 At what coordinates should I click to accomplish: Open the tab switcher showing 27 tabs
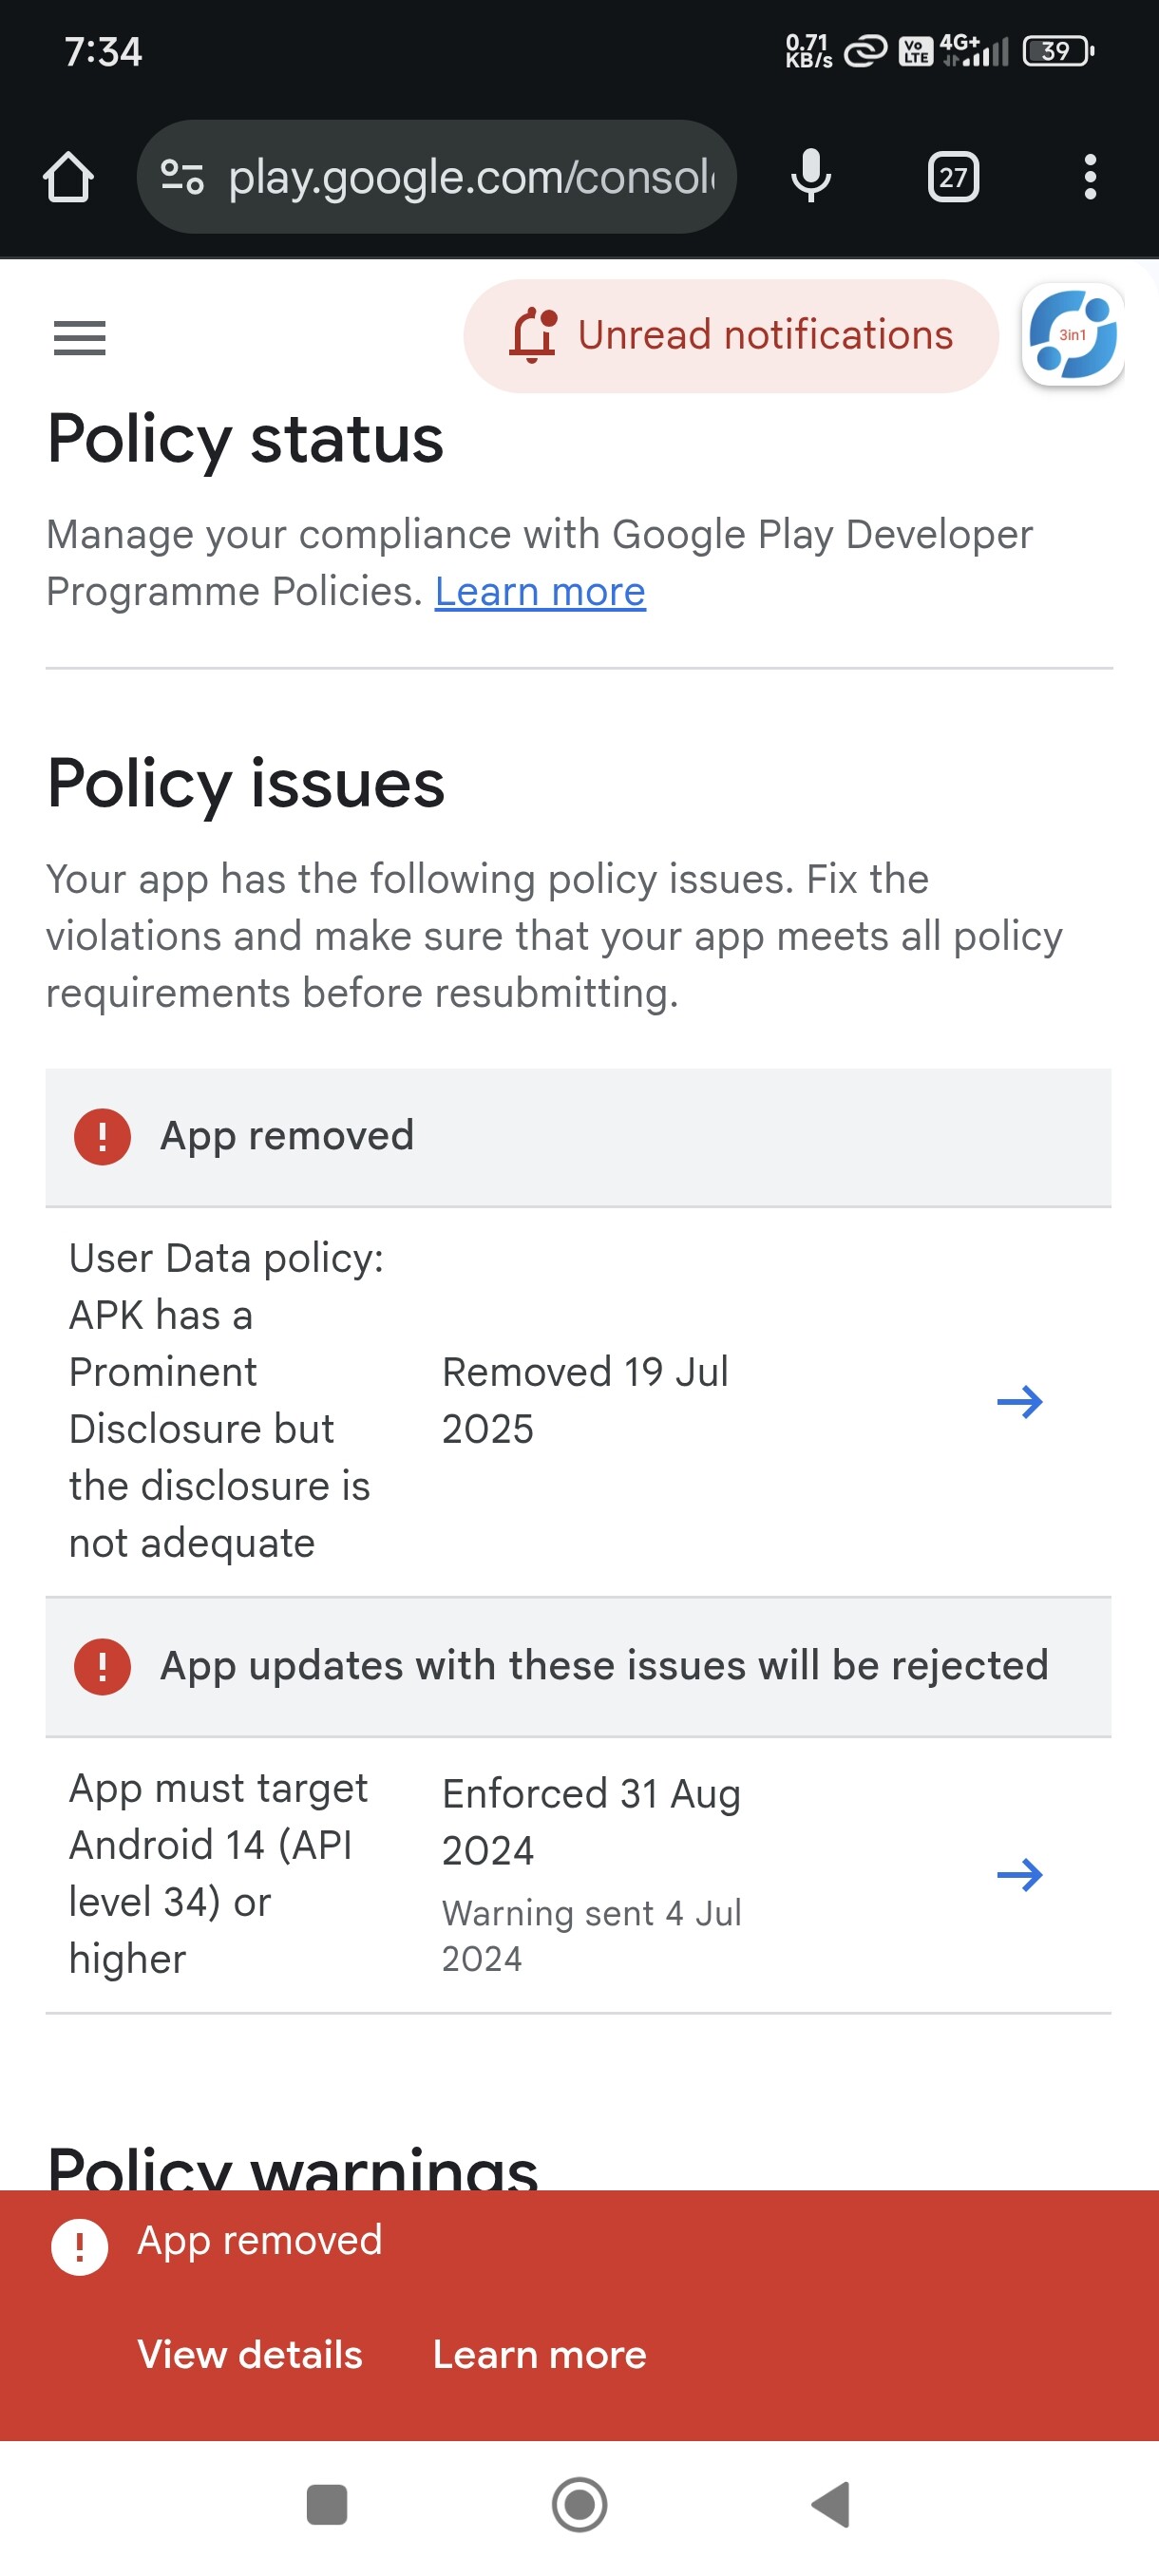coord(952,178)
